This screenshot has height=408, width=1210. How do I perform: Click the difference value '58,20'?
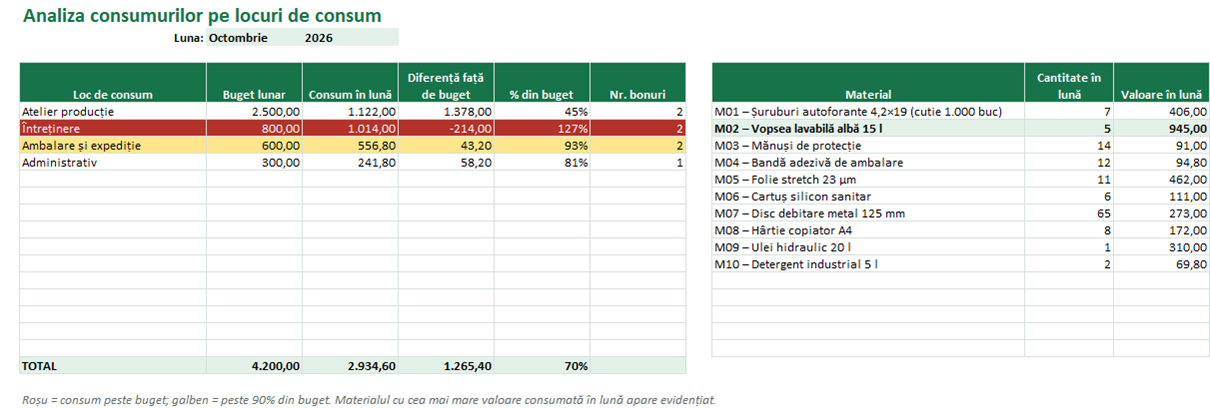446,163
